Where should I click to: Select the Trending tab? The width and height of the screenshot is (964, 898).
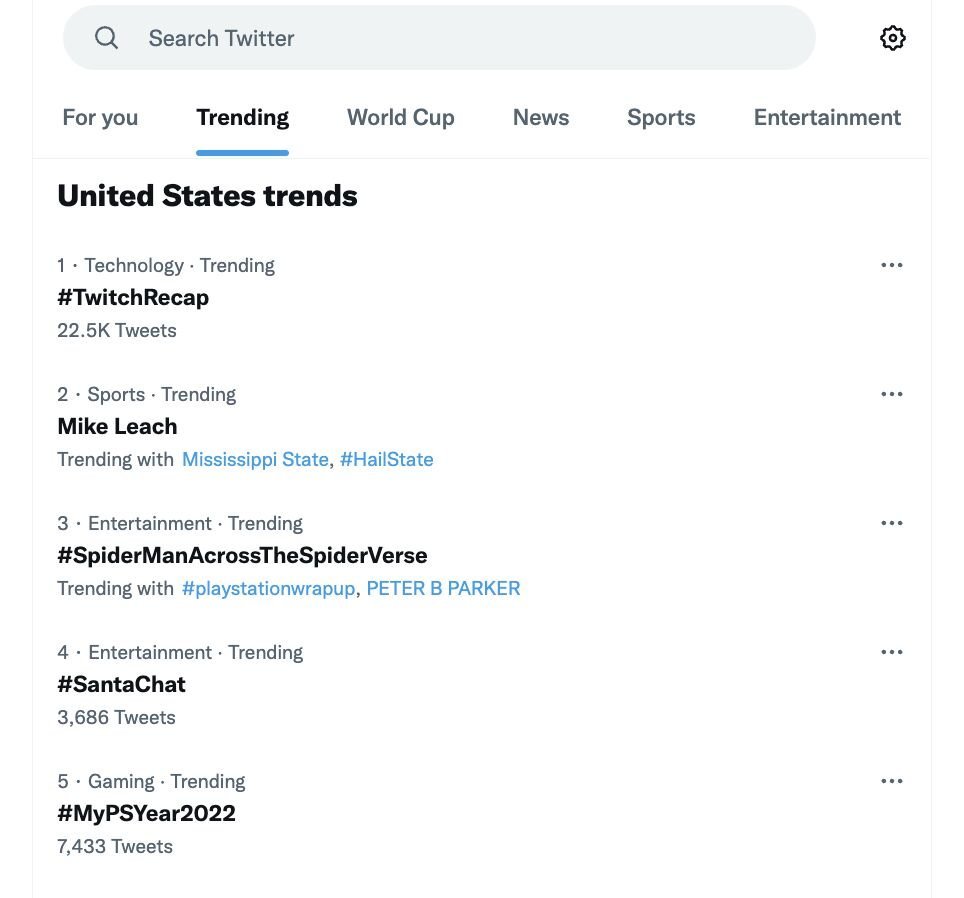click(242, 117)
